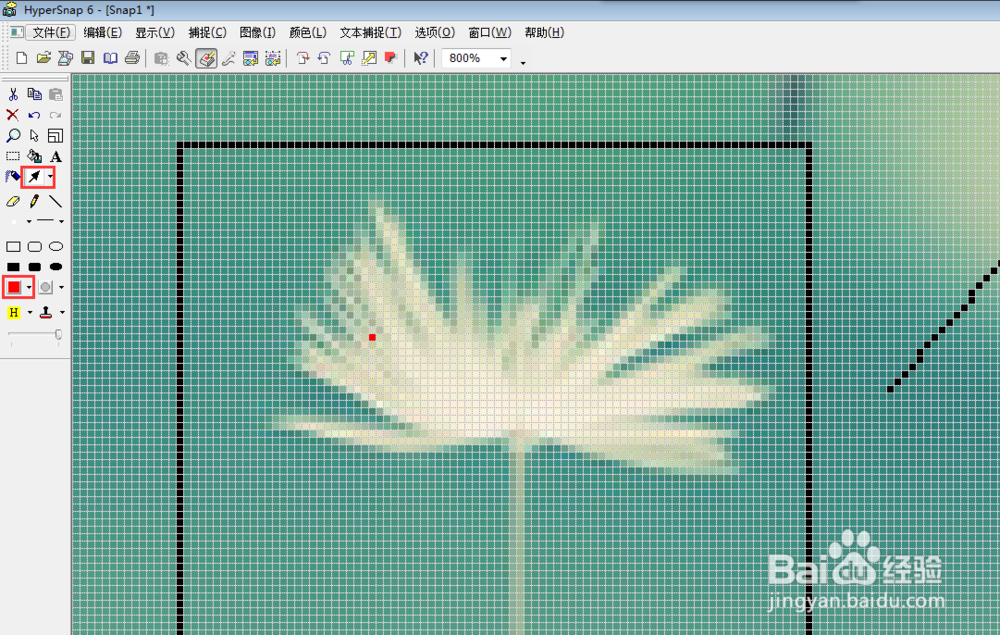Open the 图像(I) menu
The image size is (1000, 635).
[x=258, y=33]
